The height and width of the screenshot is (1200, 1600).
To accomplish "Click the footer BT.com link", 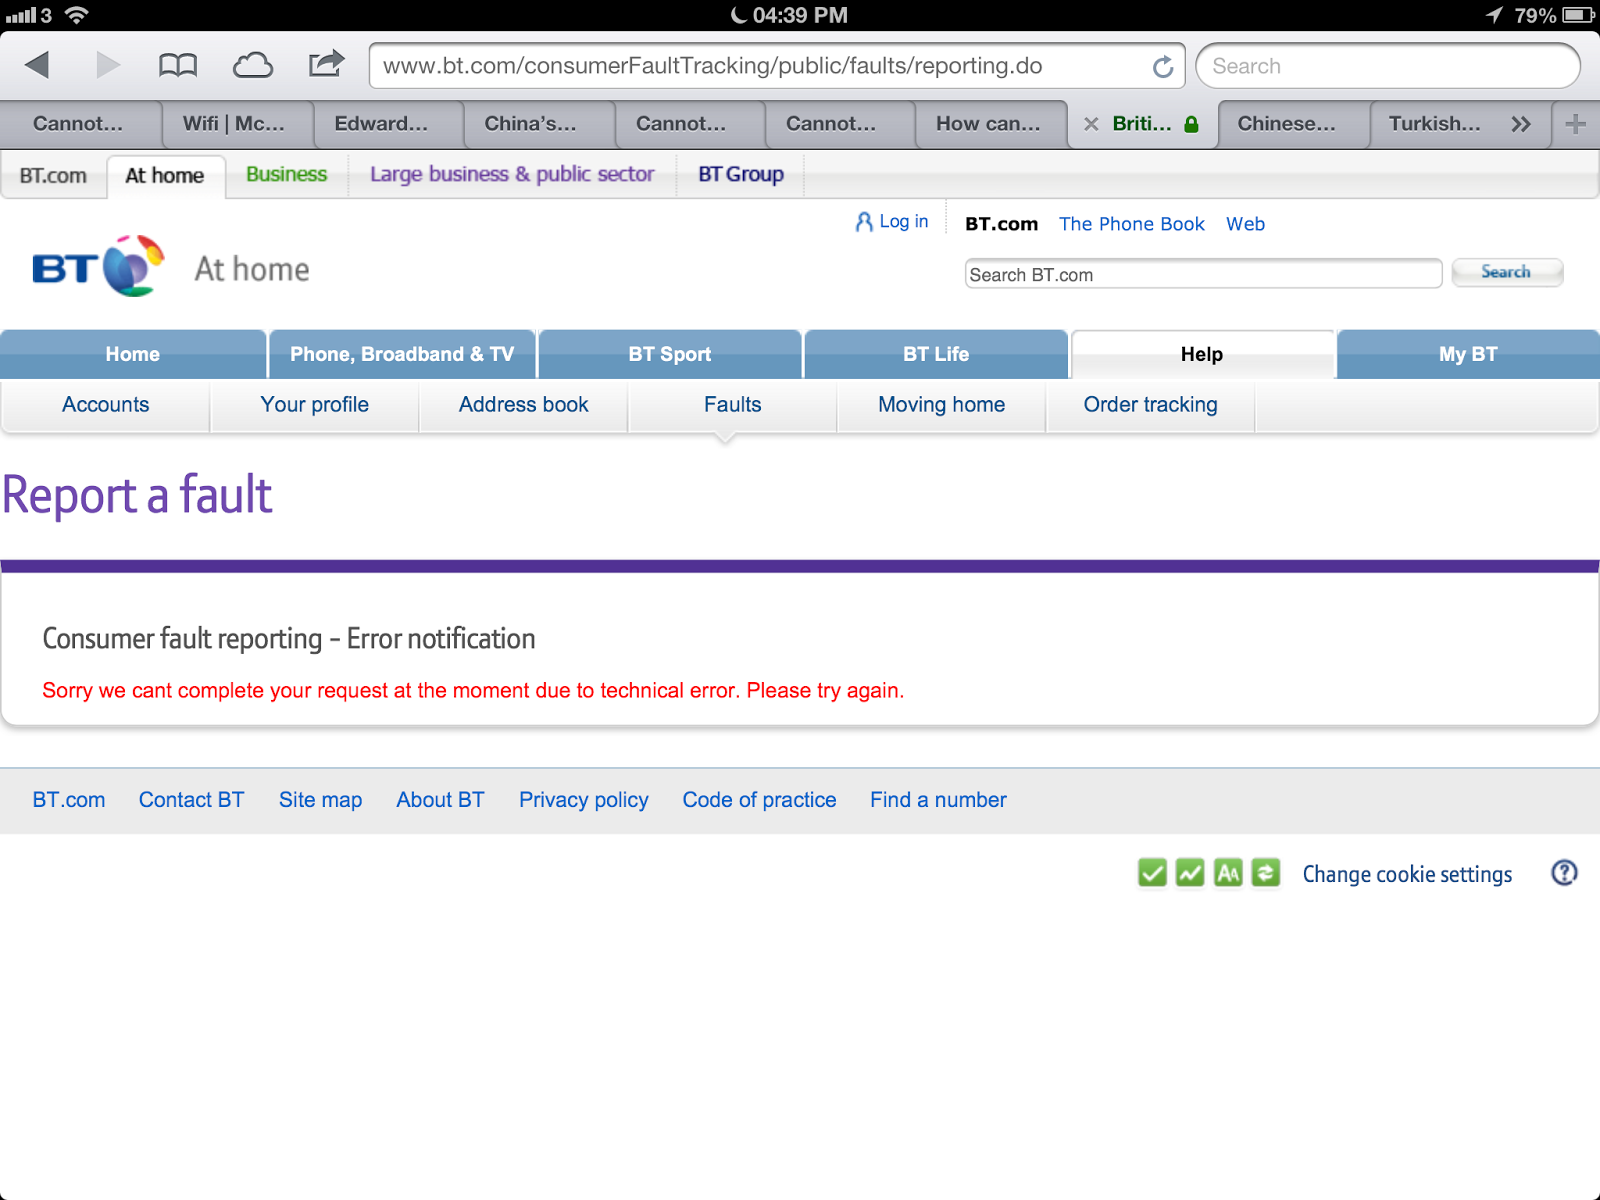I will click(x=69, y=800).
